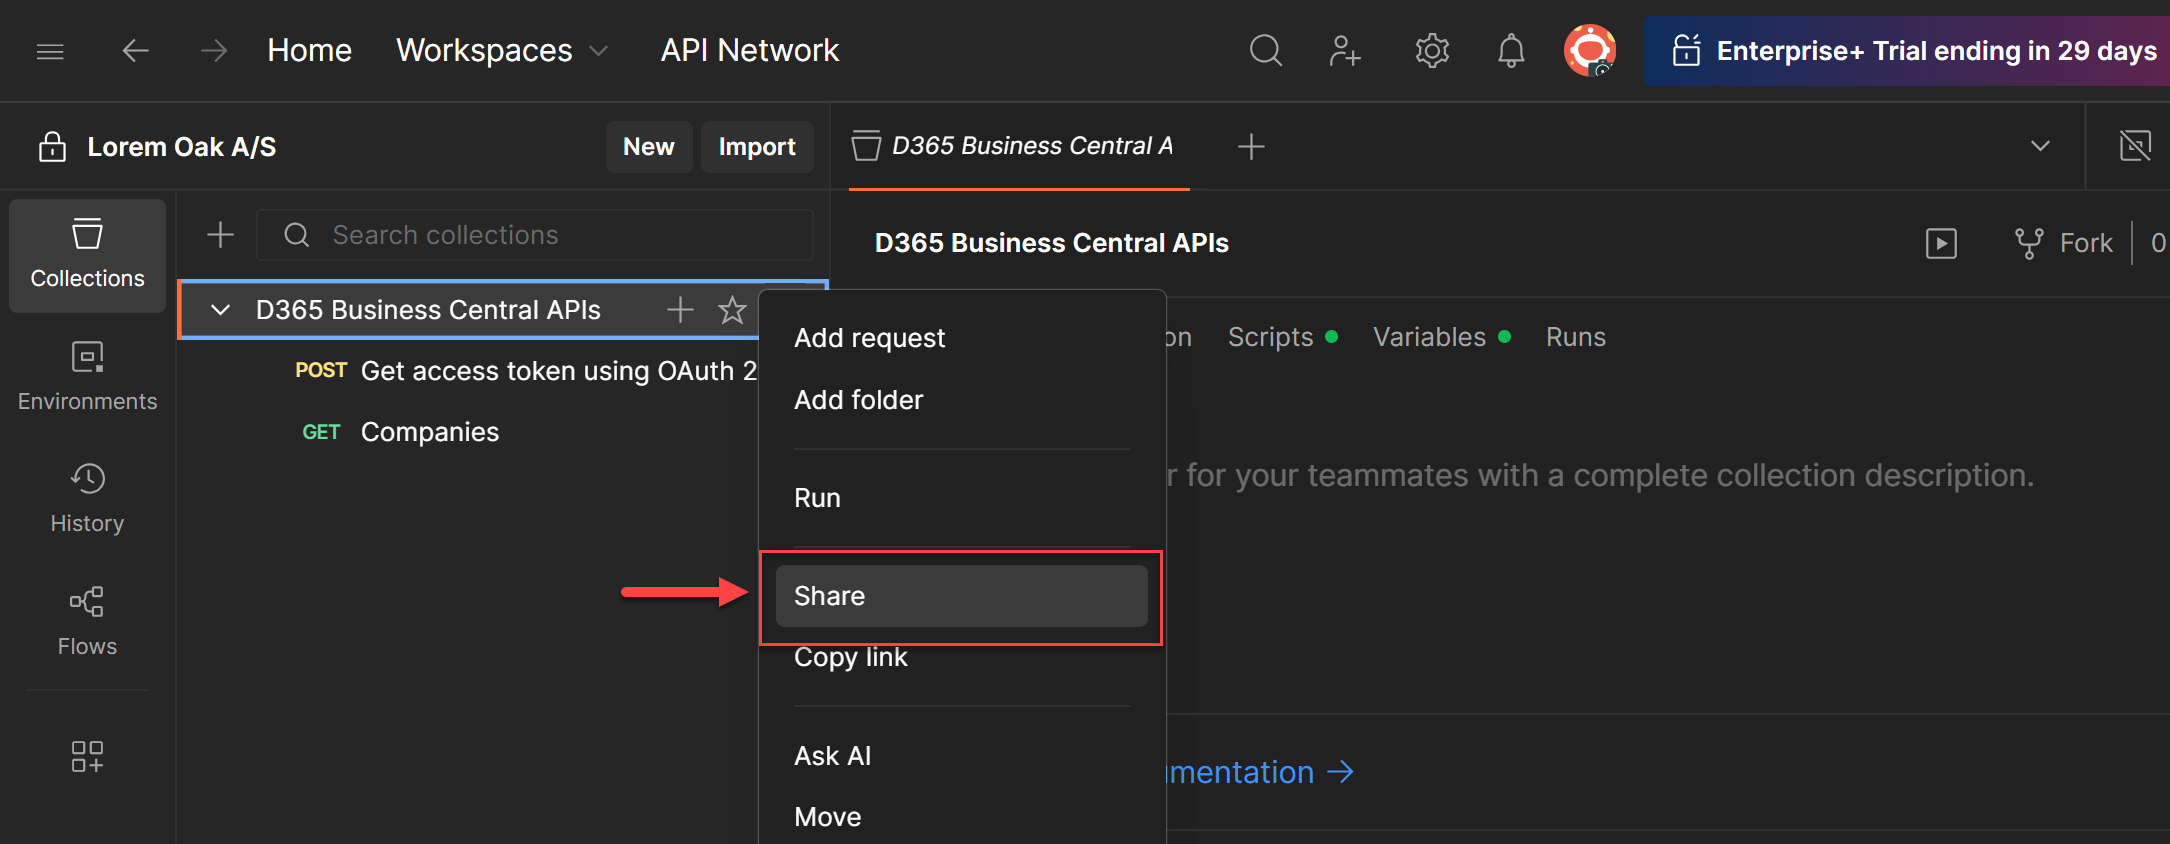
Task: Choose Share in context menu
Action: point(962,596)
